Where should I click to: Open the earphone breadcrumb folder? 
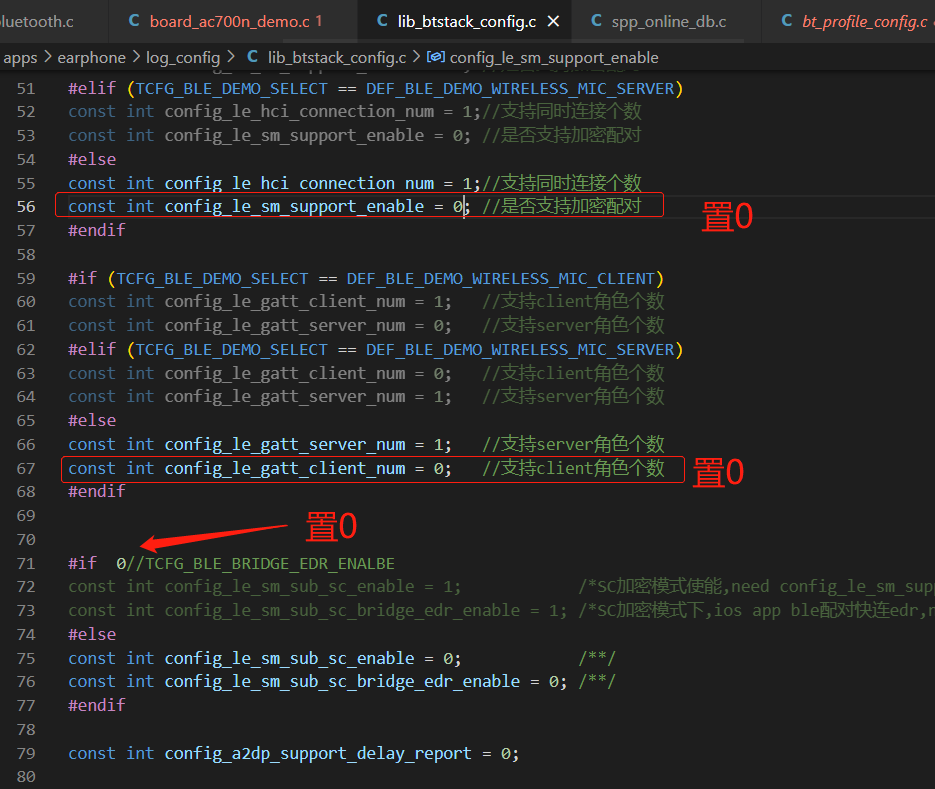coord(91,57)
